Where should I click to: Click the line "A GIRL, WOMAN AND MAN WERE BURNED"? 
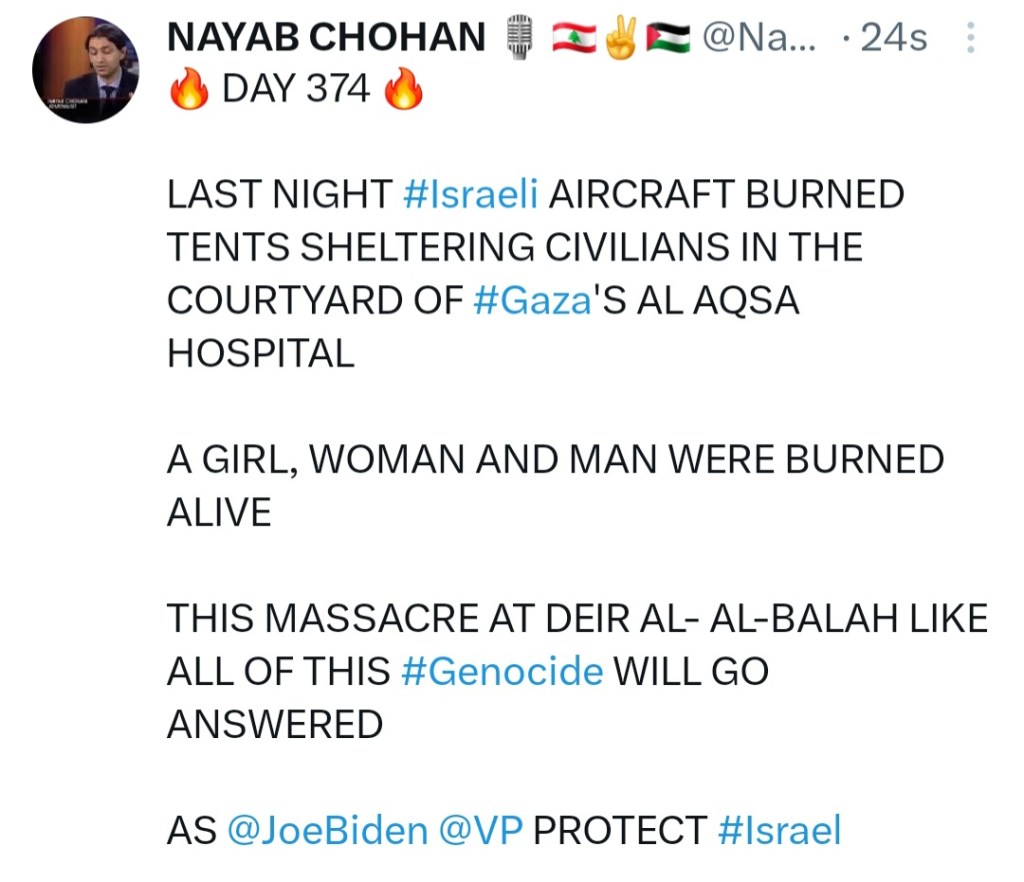pos(555,460)
